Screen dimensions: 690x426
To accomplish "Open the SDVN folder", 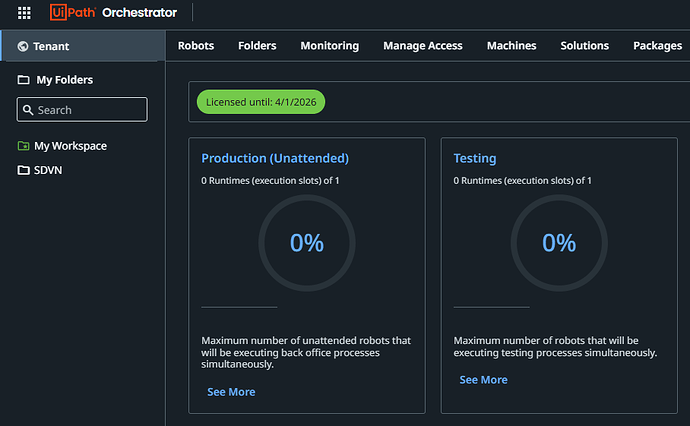I will [x=48, y=170].
